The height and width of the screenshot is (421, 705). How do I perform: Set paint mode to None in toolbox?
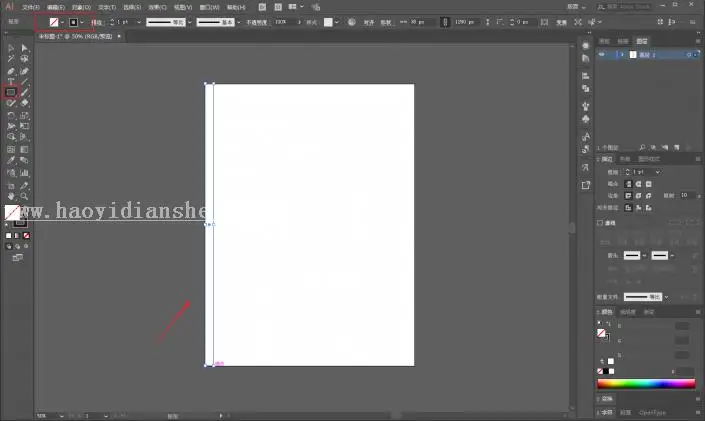[27, 235]
